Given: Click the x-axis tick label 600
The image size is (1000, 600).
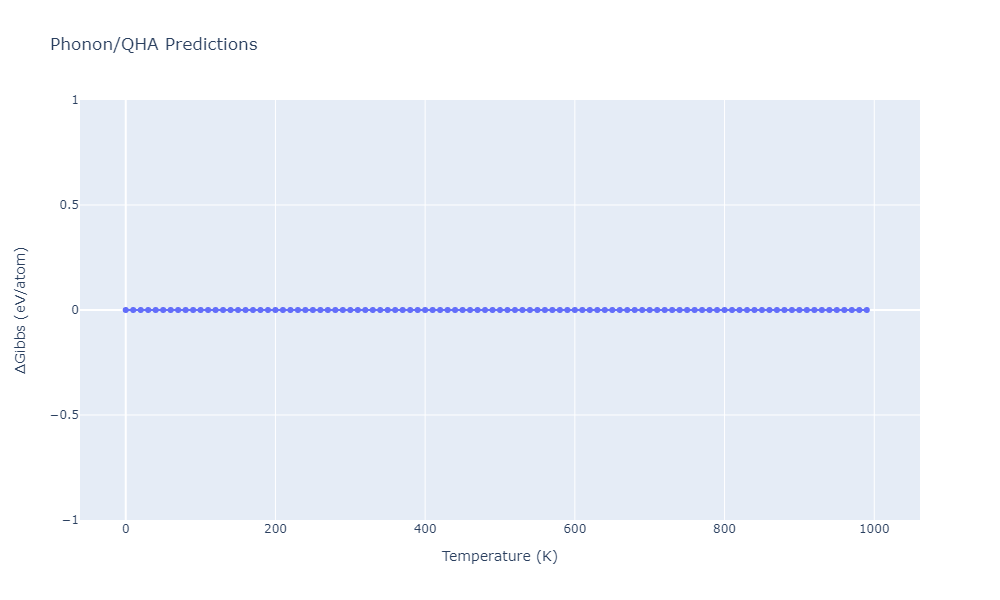Looking at the screenshot, I should pos(574,529).
